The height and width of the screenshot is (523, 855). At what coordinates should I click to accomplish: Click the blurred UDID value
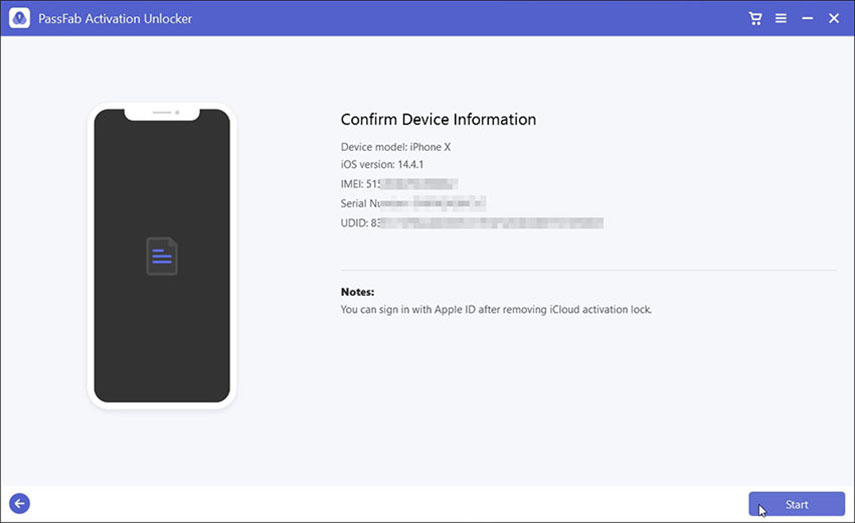(x=490, y=222)
